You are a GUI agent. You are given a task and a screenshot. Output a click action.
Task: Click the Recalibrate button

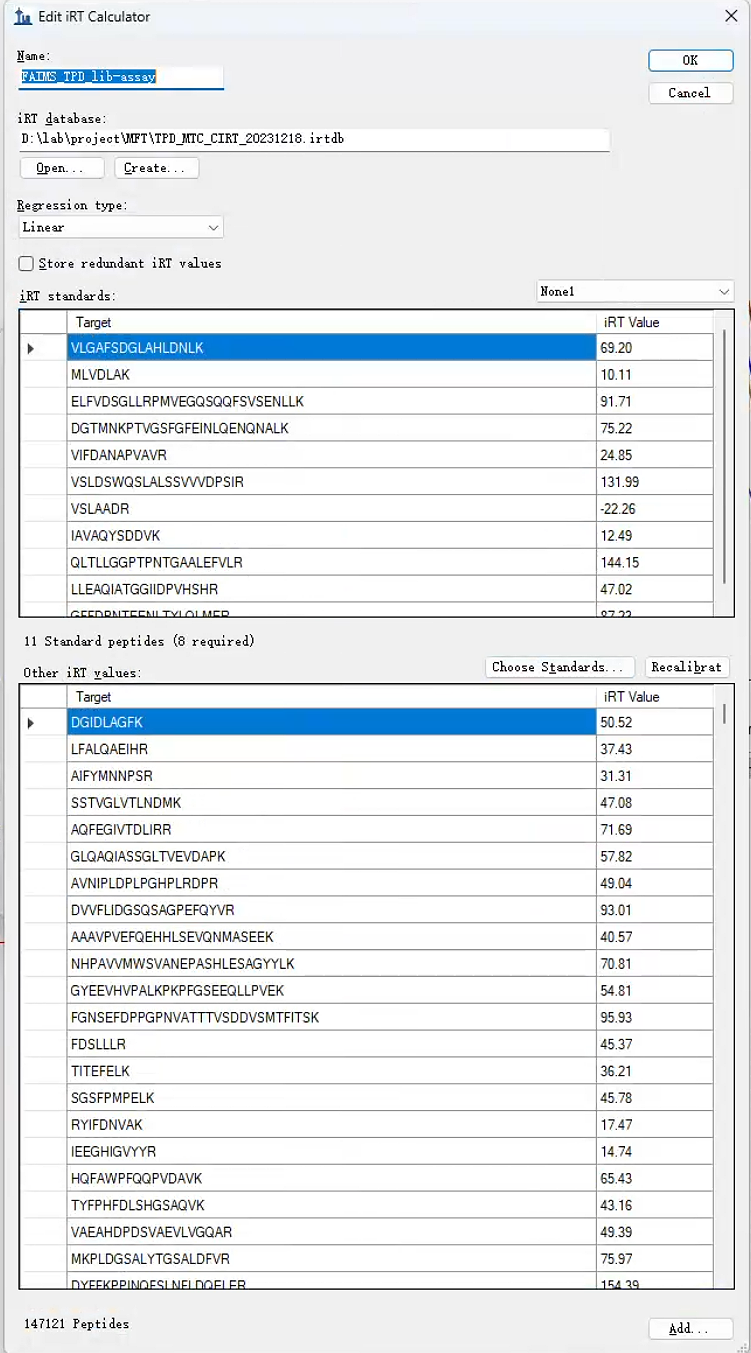[x=686, y=667]
